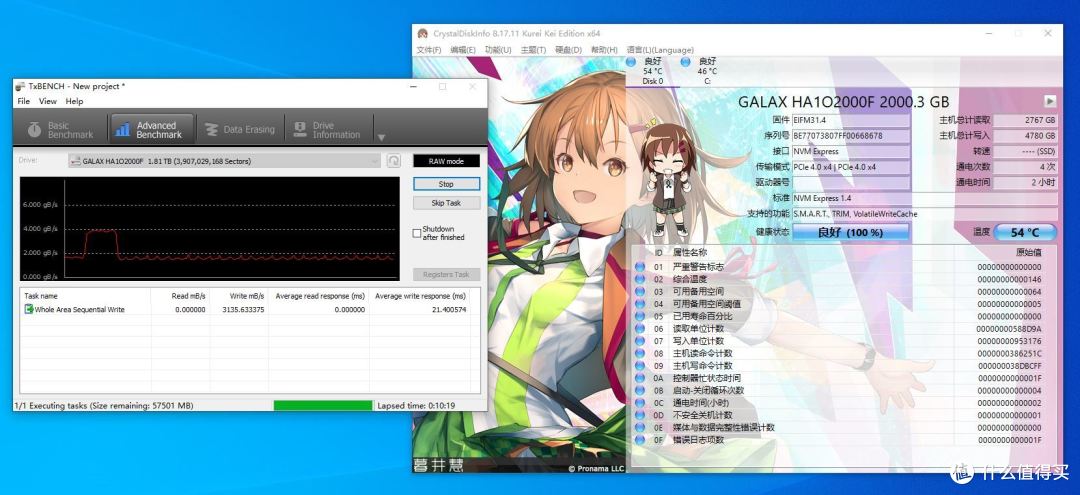This screenshot has width=1080, height=495.
Task: Stop the running benchmark task
Action: 446,184
